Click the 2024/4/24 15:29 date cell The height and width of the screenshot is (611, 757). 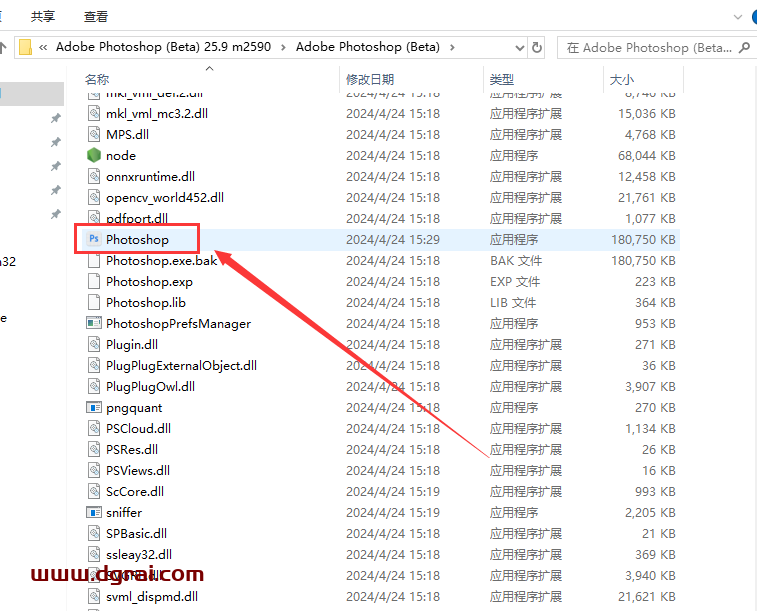[393, 239]
